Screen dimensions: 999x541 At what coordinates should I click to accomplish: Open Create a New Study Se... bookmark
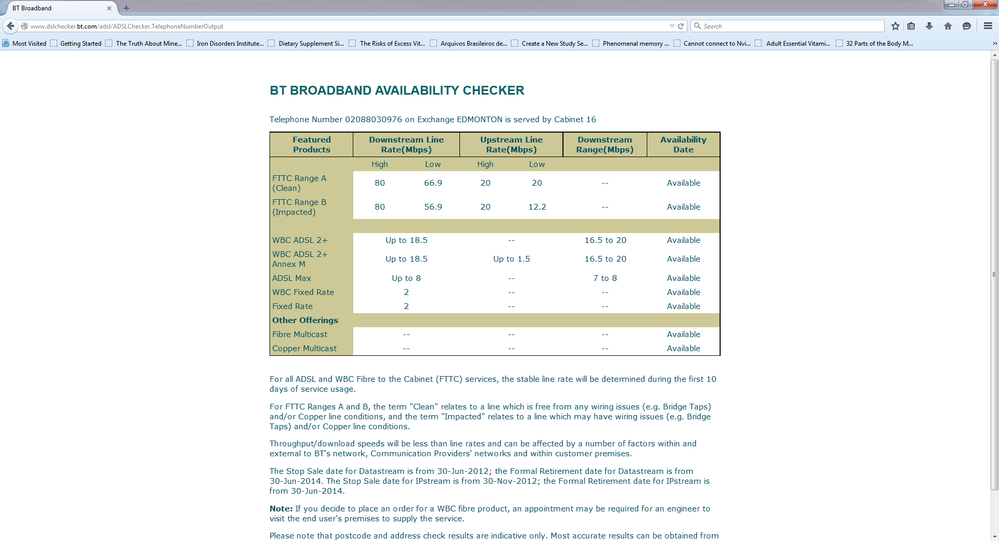[549, 43]
